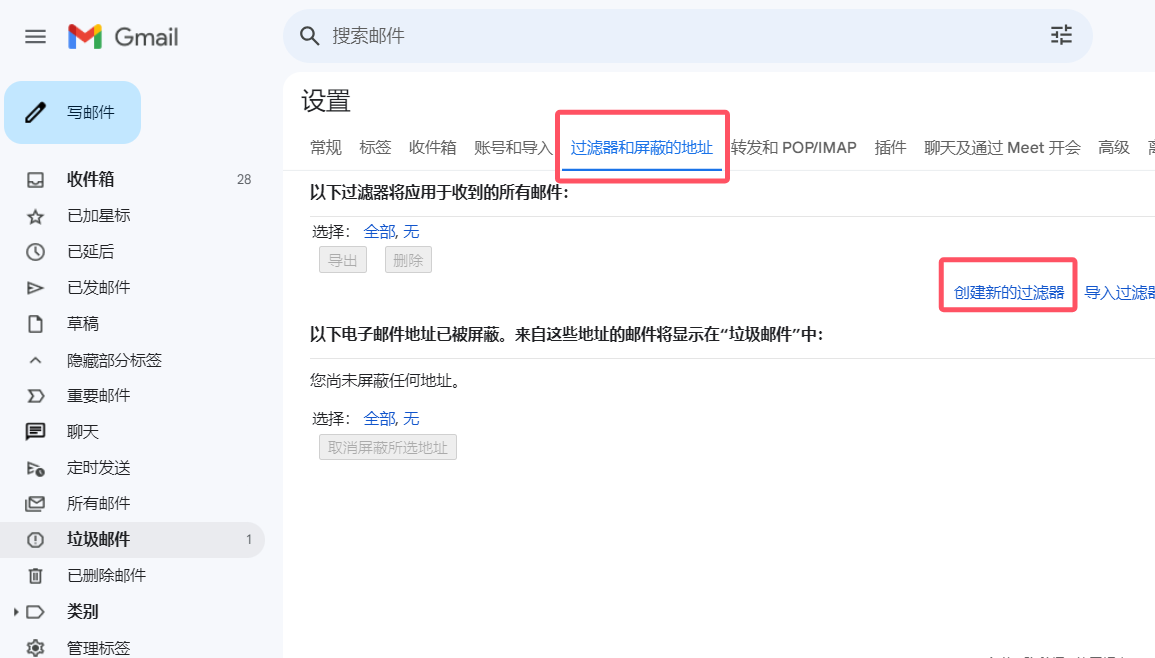Viewport: 1155px width, 658px height.
Task: Open 已延后 snoozed clock icon
Action: pos(35,252)
